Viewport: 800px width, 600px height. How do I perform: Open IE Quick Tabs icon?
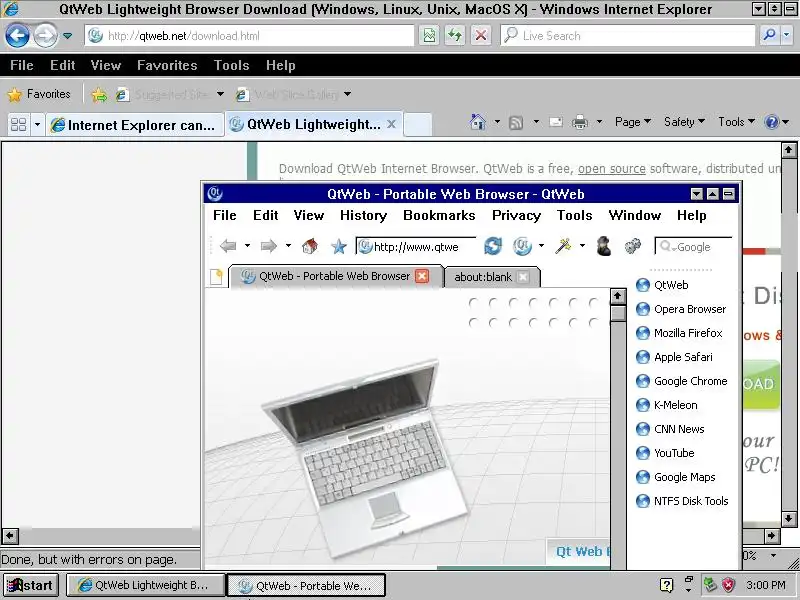[x=19, y=124]
